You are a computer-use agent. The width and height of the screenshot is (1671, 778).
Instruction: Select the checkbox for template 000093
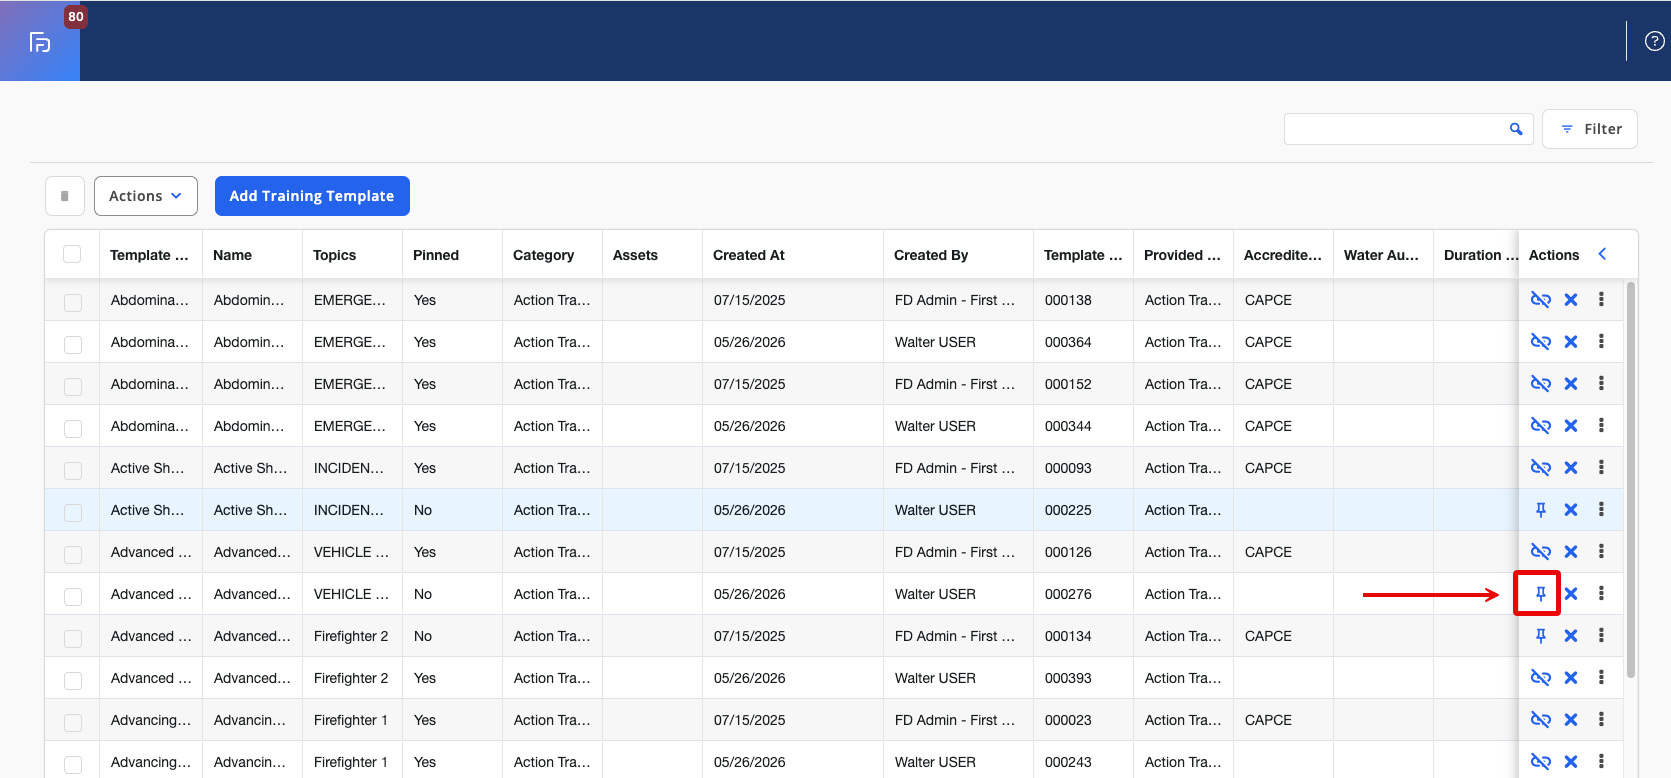73,470
